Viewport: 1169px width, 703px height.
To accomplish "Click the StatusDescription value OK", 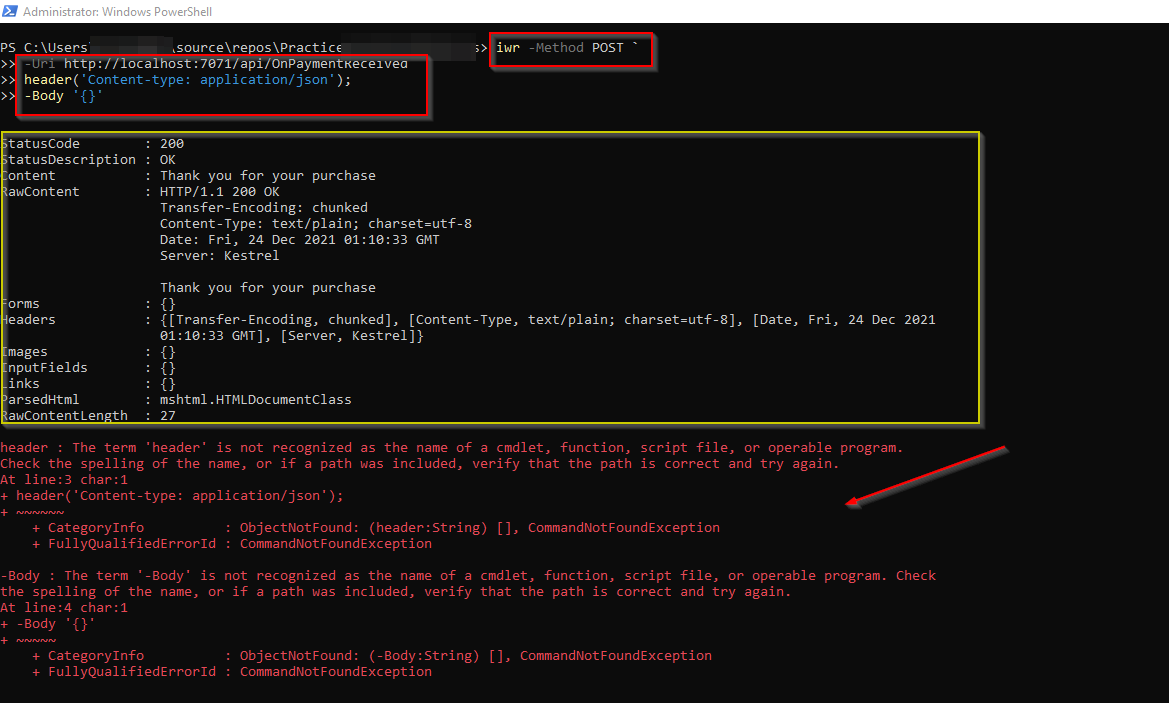I will pyautogui.click(x=168, y=160).
